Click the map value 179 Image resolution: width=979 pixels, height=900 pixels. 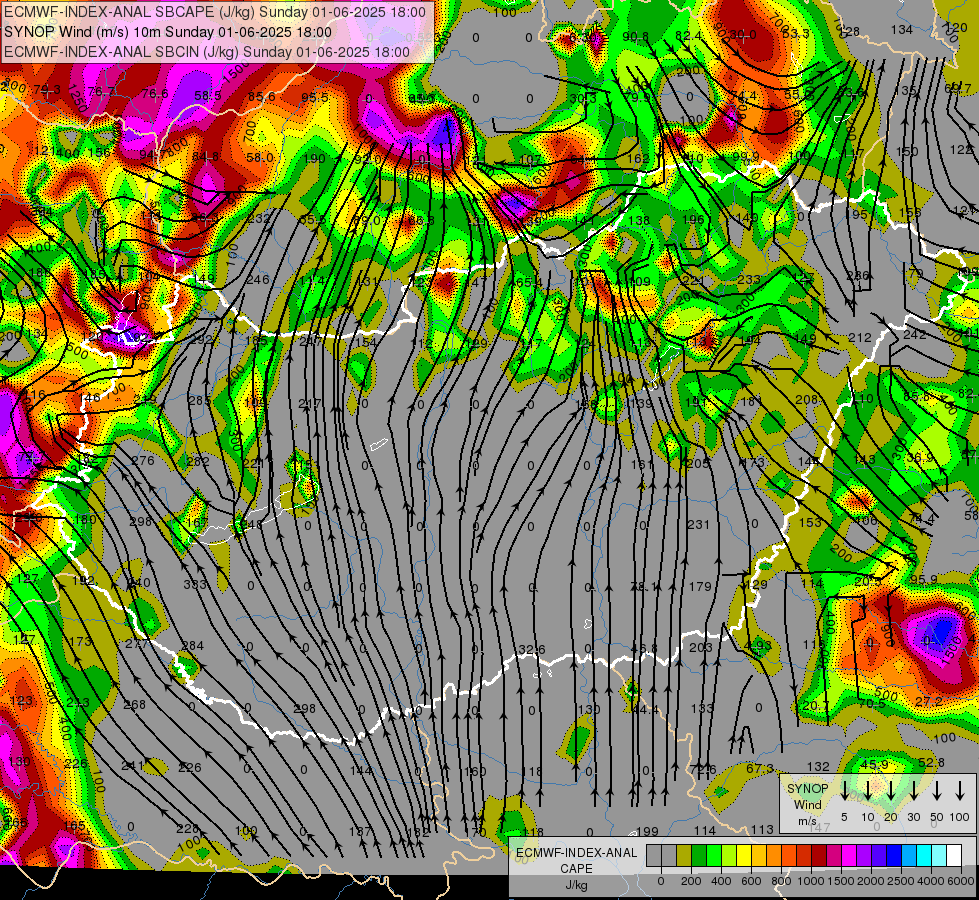(x=701, y=586)
